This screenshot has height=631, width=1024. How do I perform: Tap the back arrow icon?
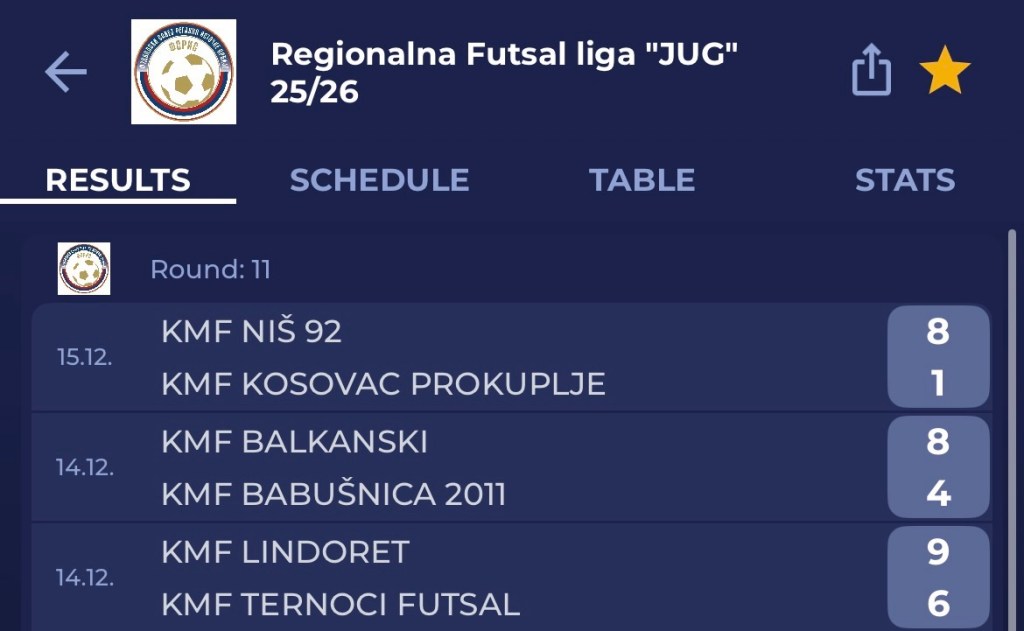[x=66, y=72]
